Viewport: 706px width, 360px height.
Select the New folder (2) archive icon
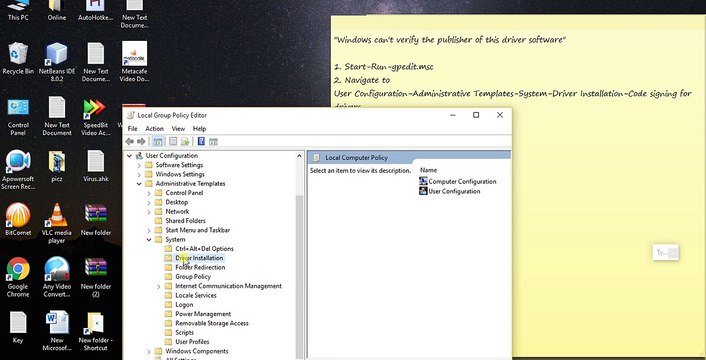click(x=95, y=277)
